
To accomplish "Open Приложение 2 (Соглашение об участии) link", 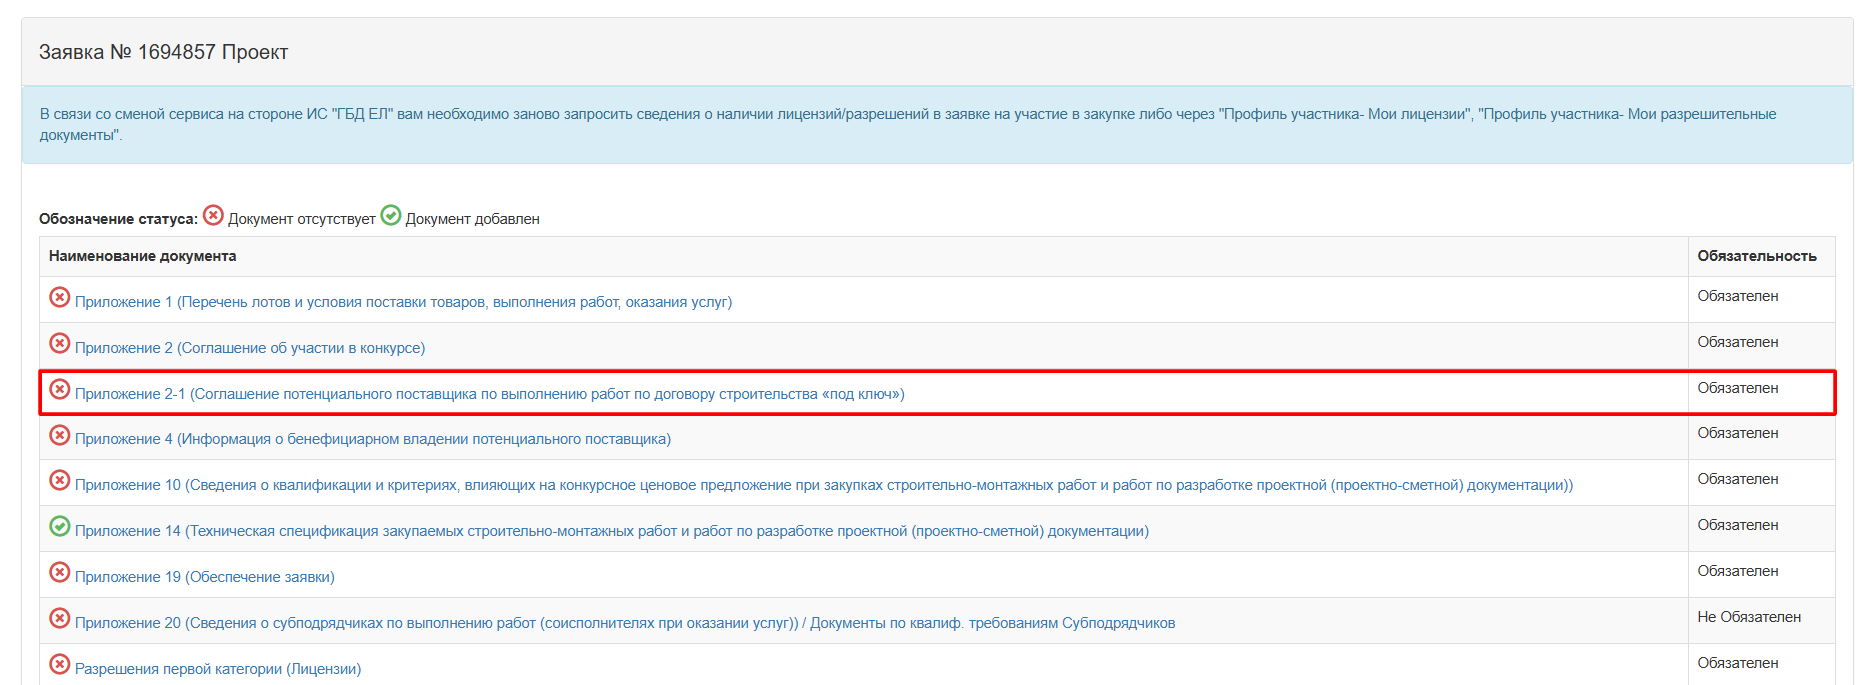I will (x=250, y=348).
